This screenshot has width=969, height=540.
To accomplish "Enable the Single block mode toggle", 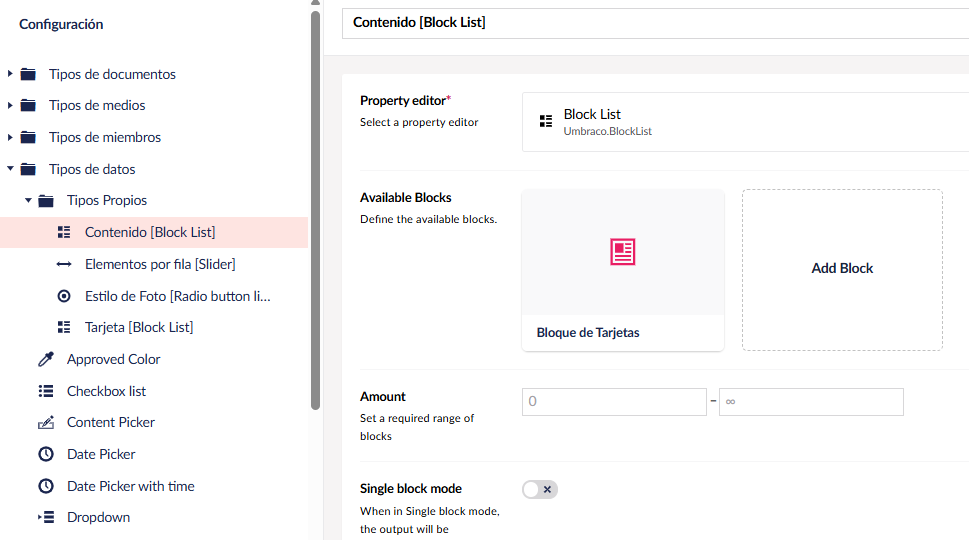I will pyautogui.click(x=540, y=489).
